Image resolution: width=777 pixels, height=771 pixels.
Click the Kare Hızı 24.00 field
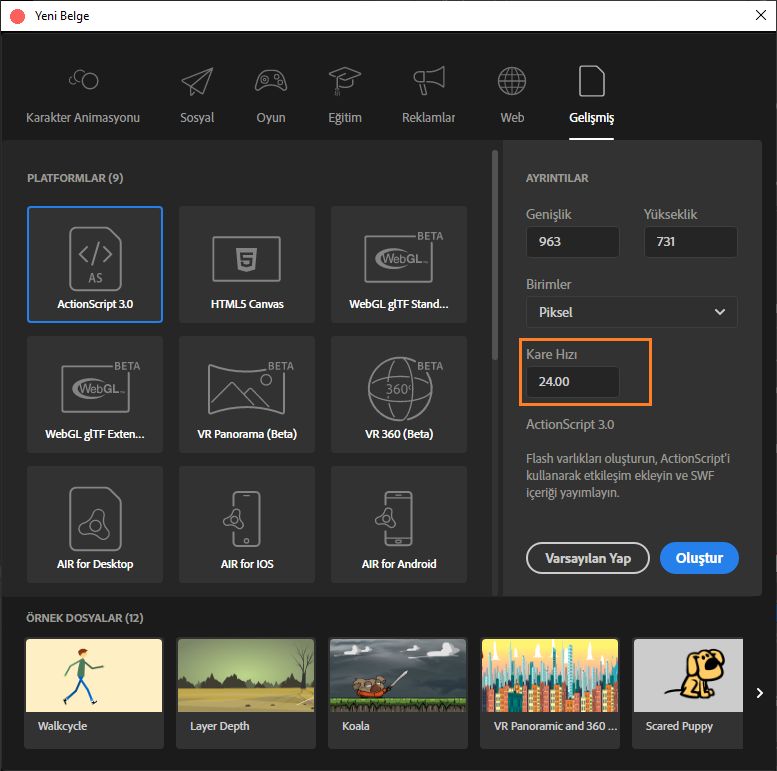pos(572,382)
